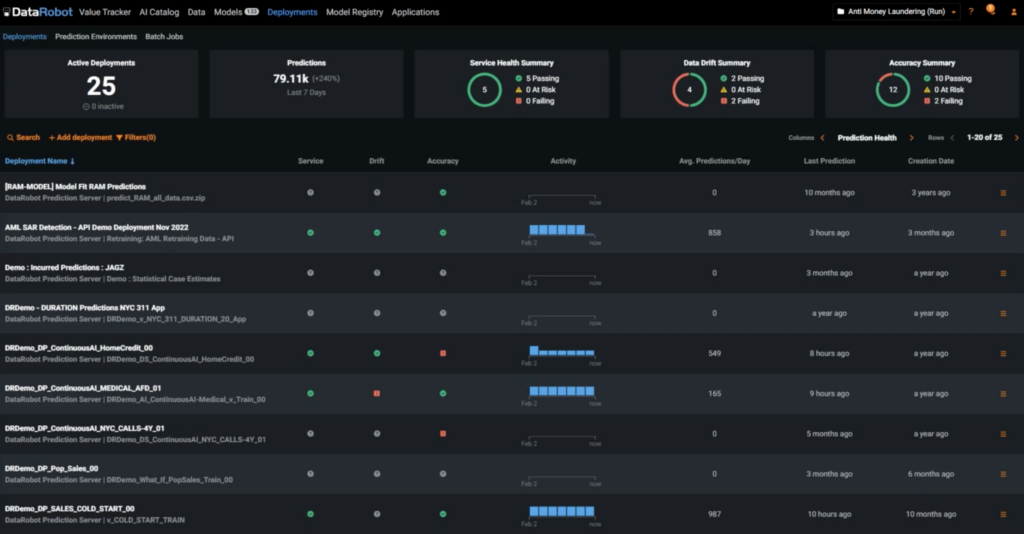Viewport: 1024px width, 534px height.
Task: Open Deployments in top navigation
Action: (x=292, y=12)
